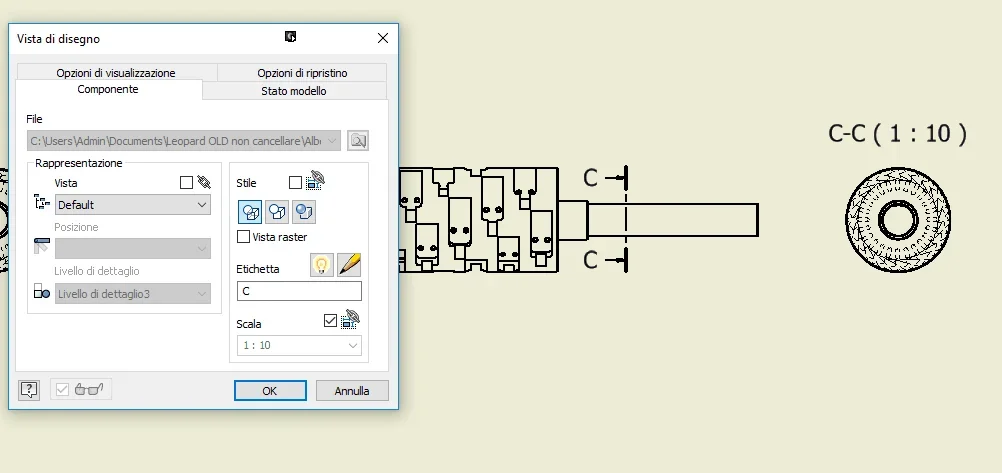Confirm with the OK button

270,391
